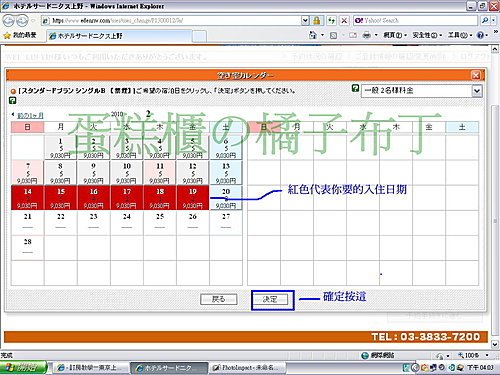Select February 13 date cell
500x375 pixels.
[226, 173]
